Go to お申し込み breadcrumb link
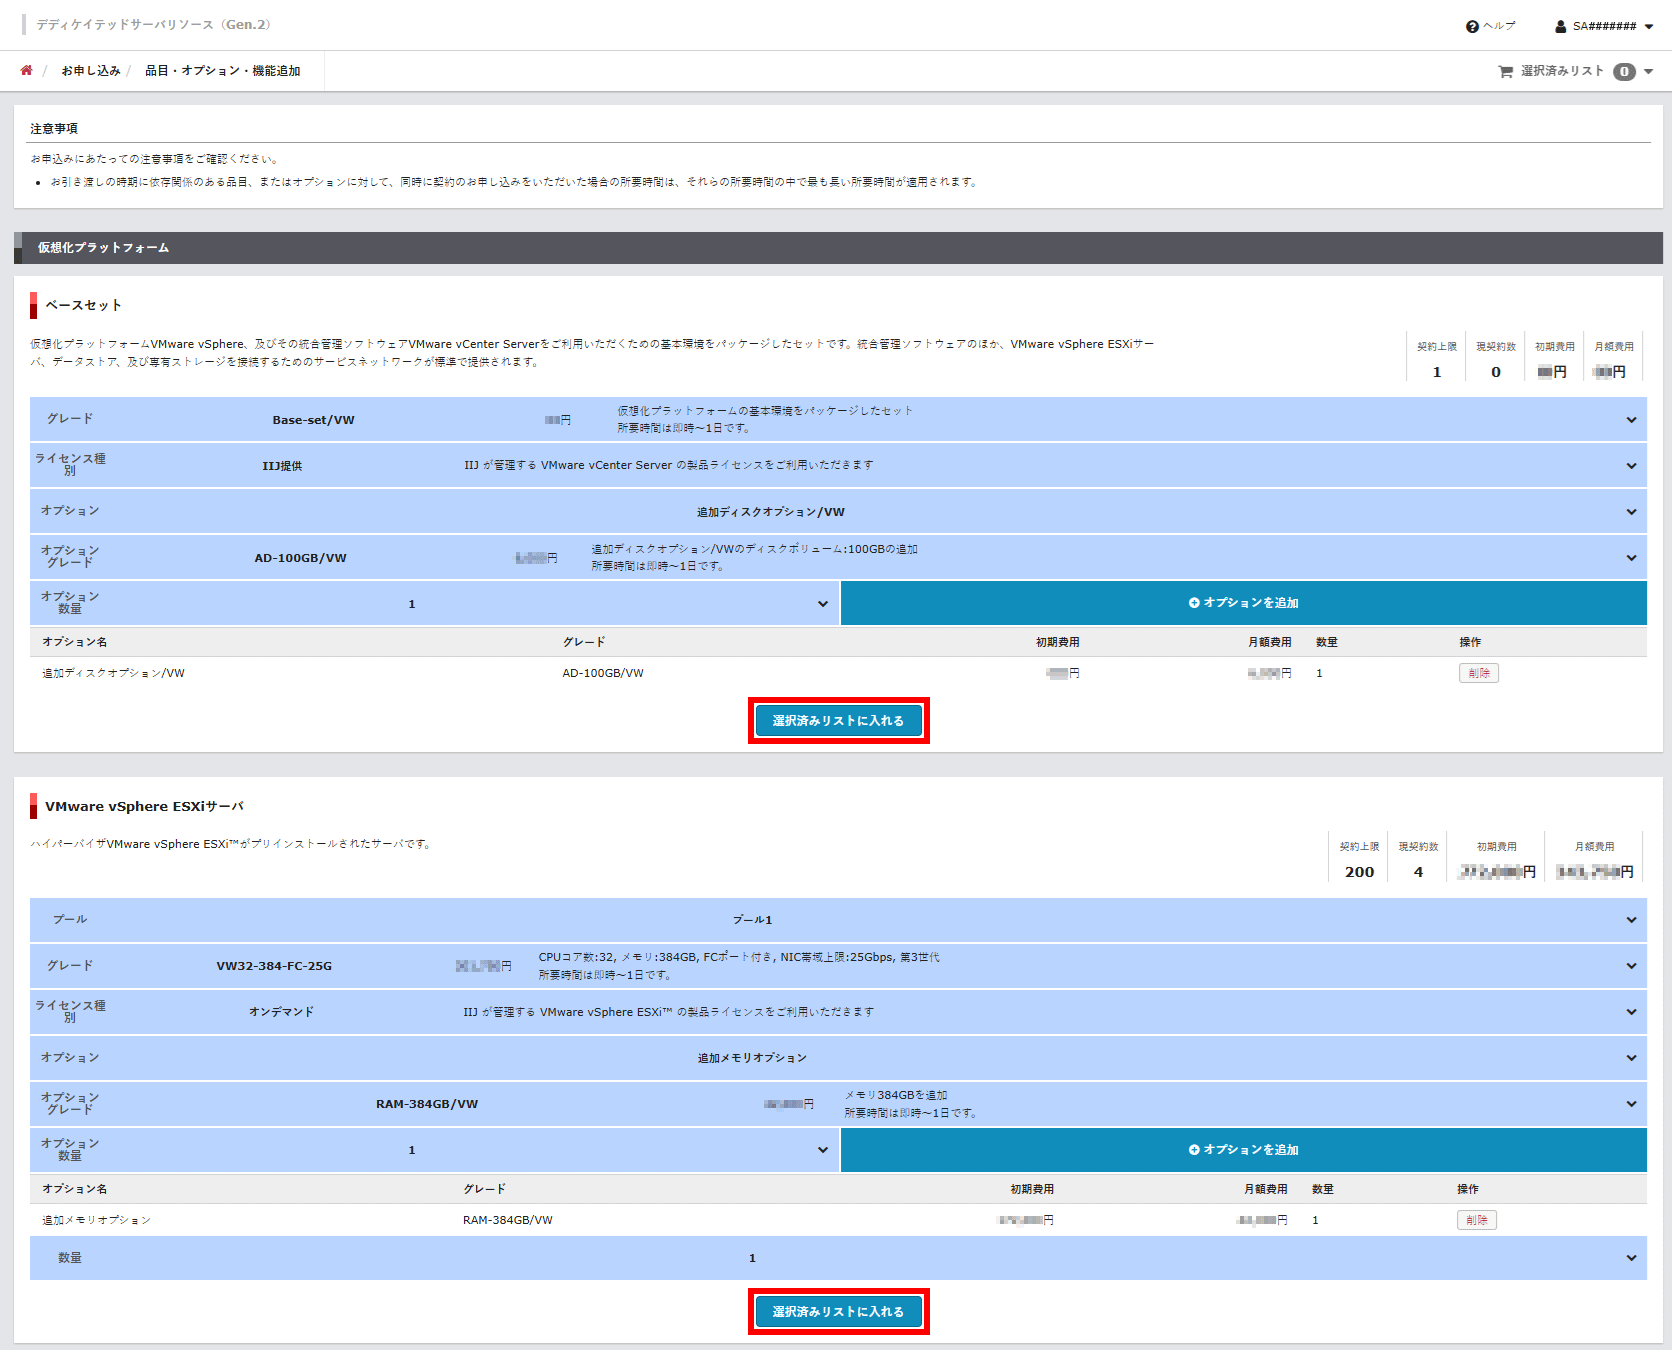The image size is (1672, 1350). 90,71
